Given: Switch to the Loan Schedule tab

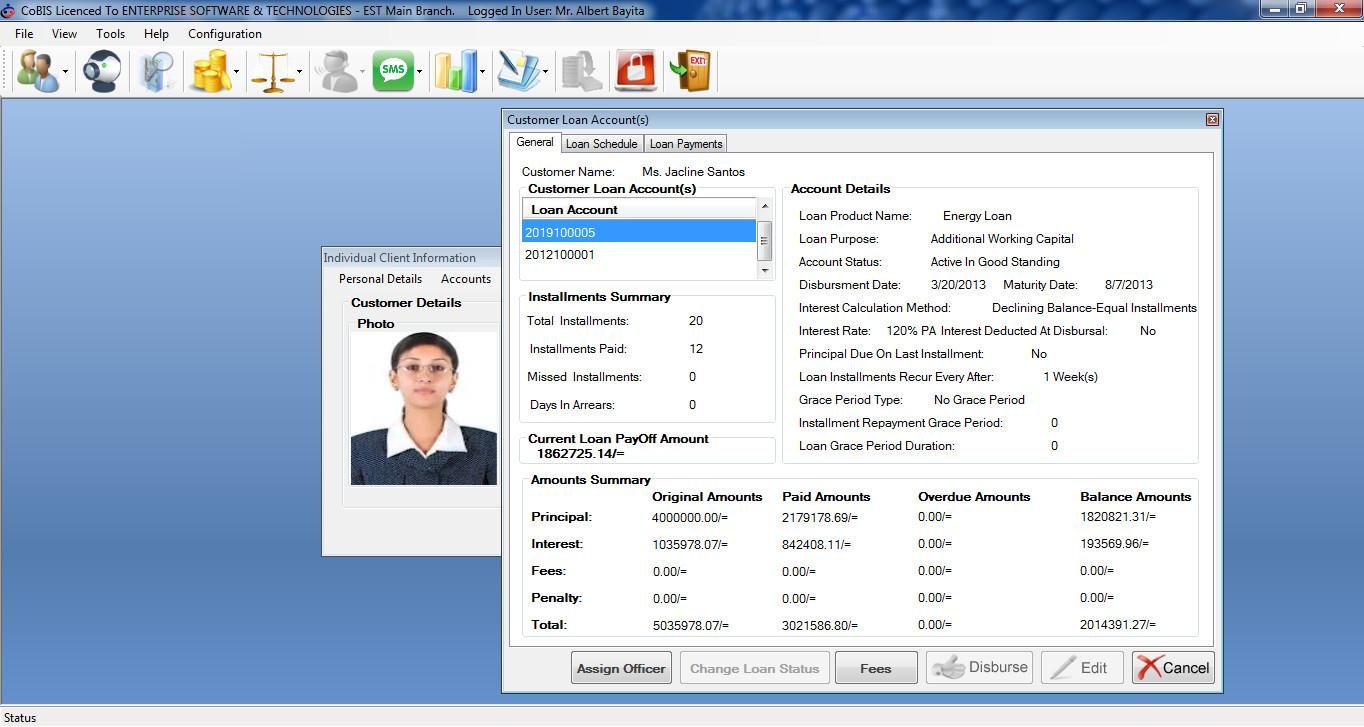Looking at the screenshot, I should point(601,143).
